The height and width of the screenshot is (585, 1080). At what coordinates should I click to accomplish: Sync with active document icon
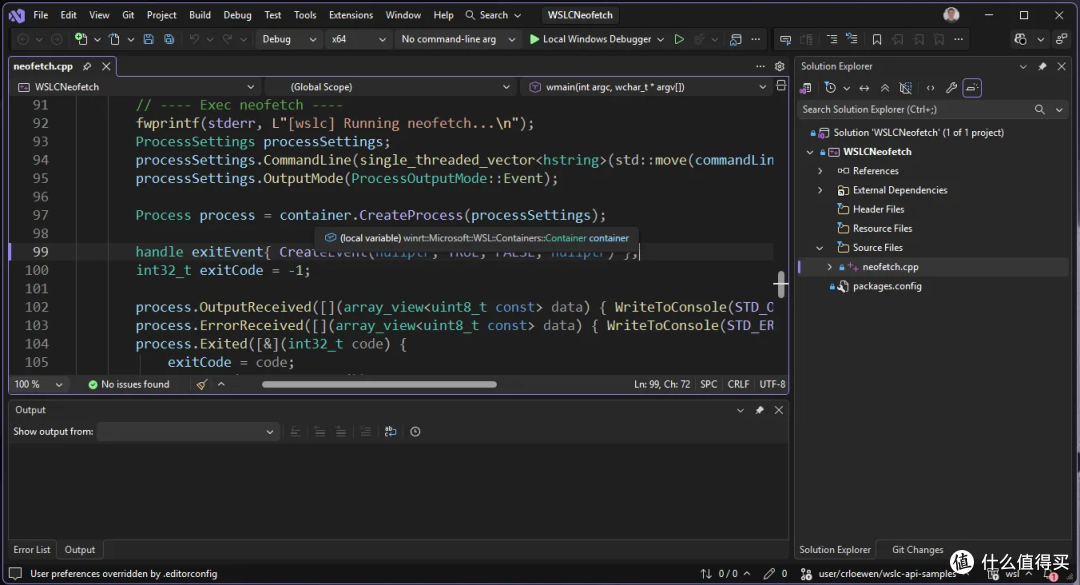pyautogui.click(x=864, y=88)
